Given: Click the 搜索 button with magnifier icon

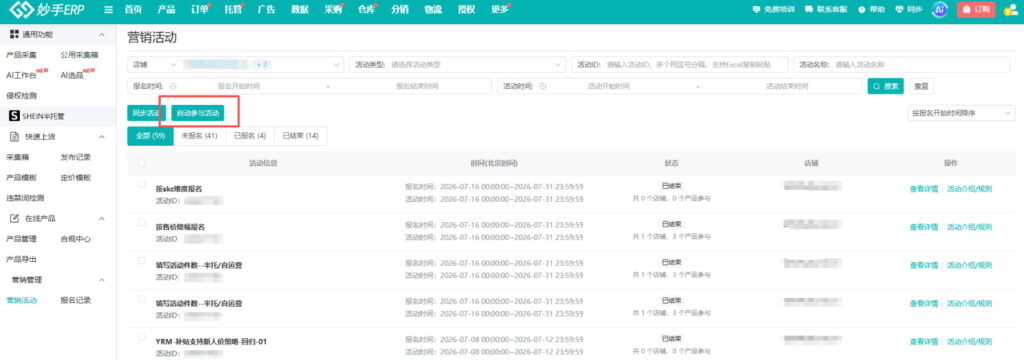Looking at the screenshot, I should pyautogui.click(x=886, y=86).
